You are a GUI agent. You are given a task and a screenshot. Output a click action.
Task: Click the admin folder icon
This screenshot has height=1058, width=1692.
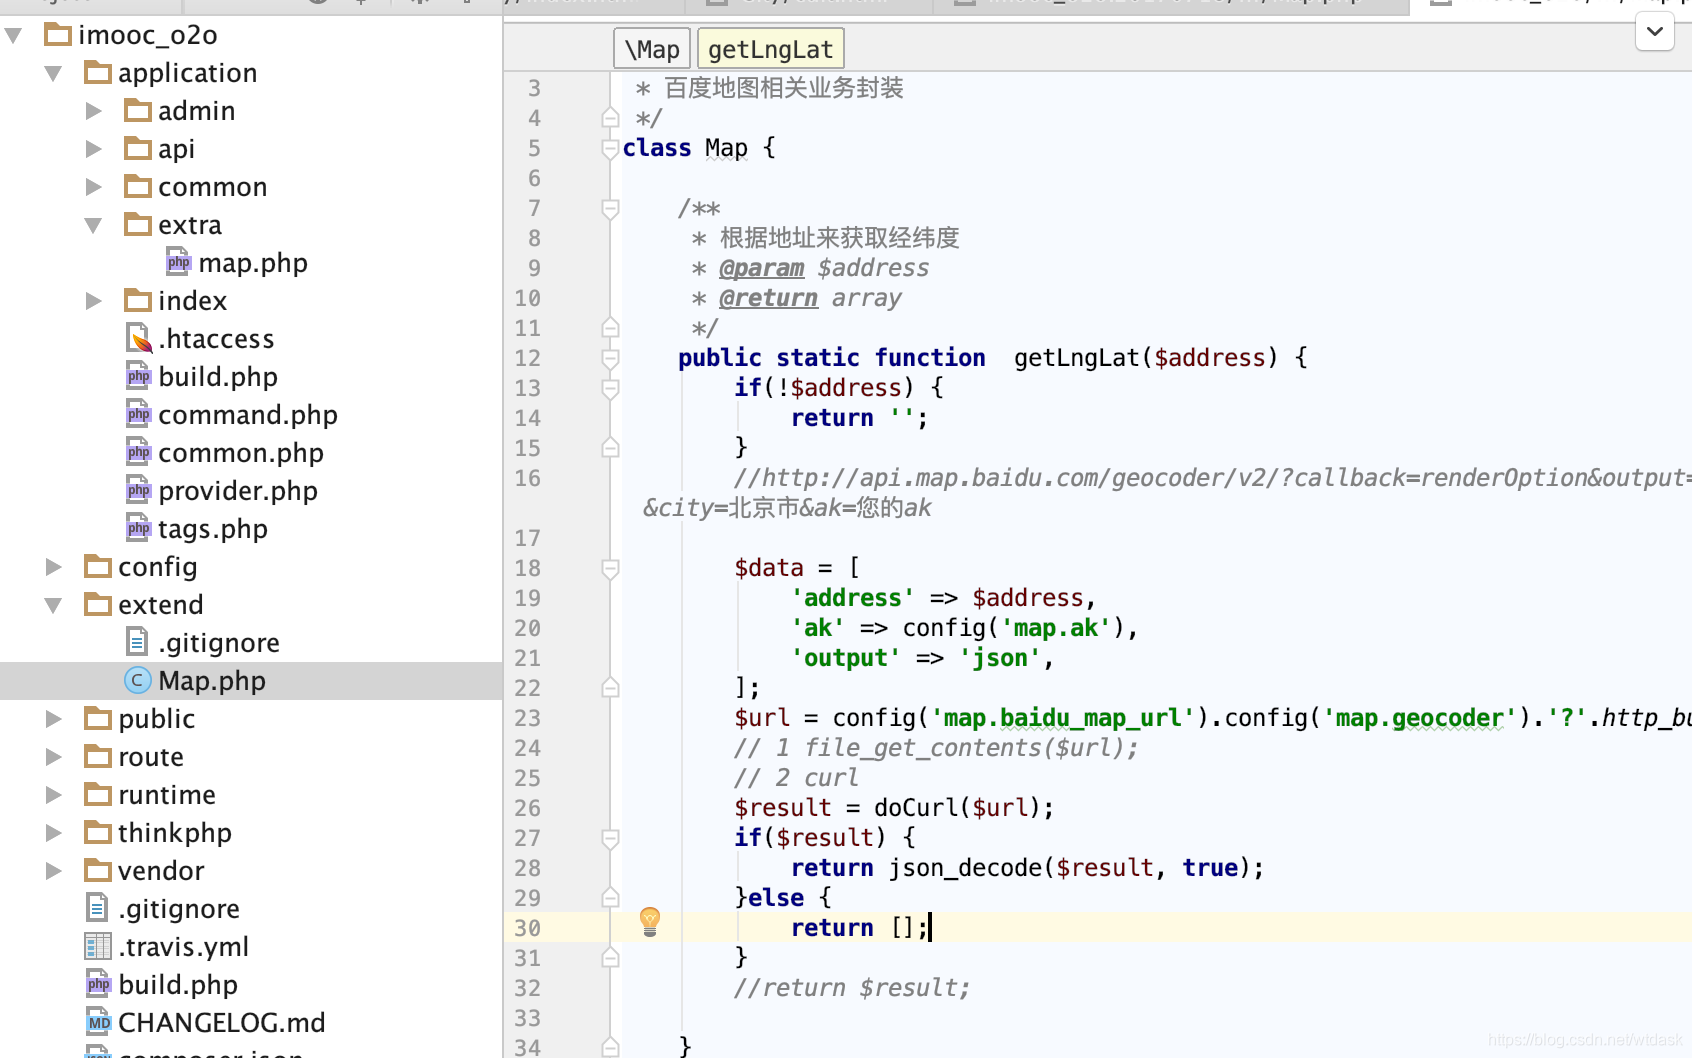pos(138,111)
